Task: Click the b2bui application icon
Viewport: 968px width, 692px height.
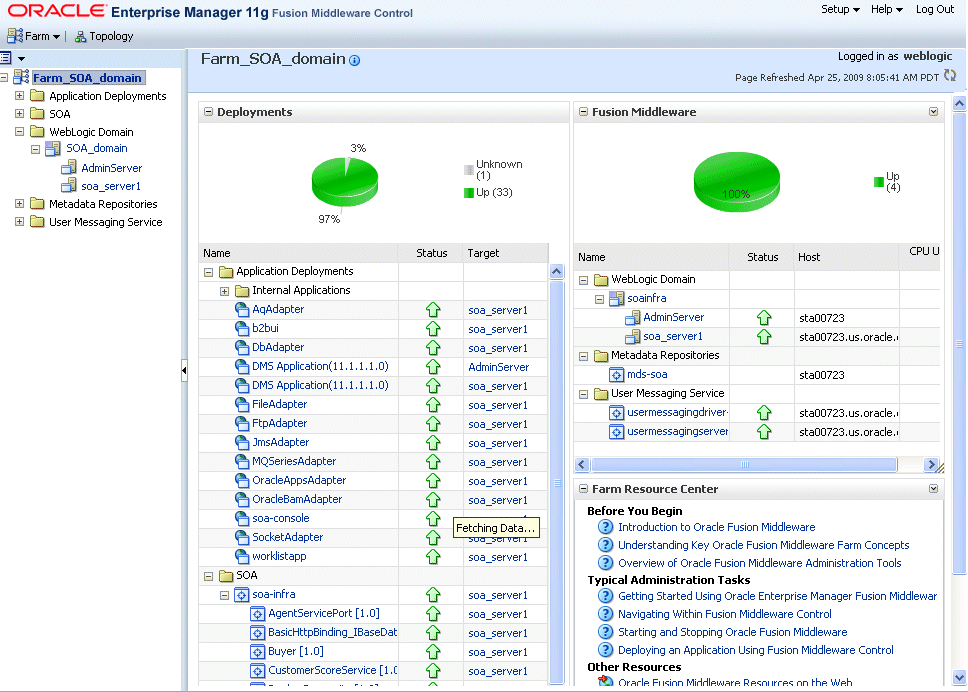Action: click(x=242, y=328)
